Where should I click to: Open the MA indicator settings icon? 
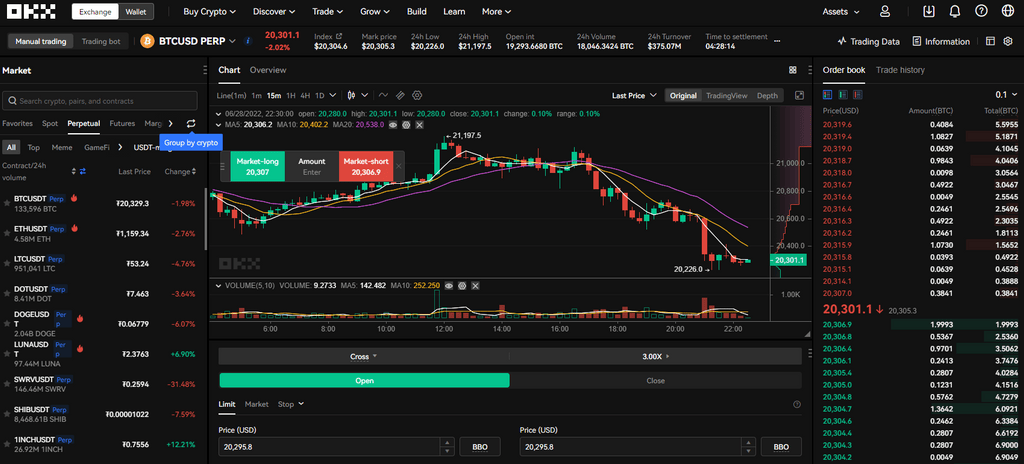pos(406,124)
